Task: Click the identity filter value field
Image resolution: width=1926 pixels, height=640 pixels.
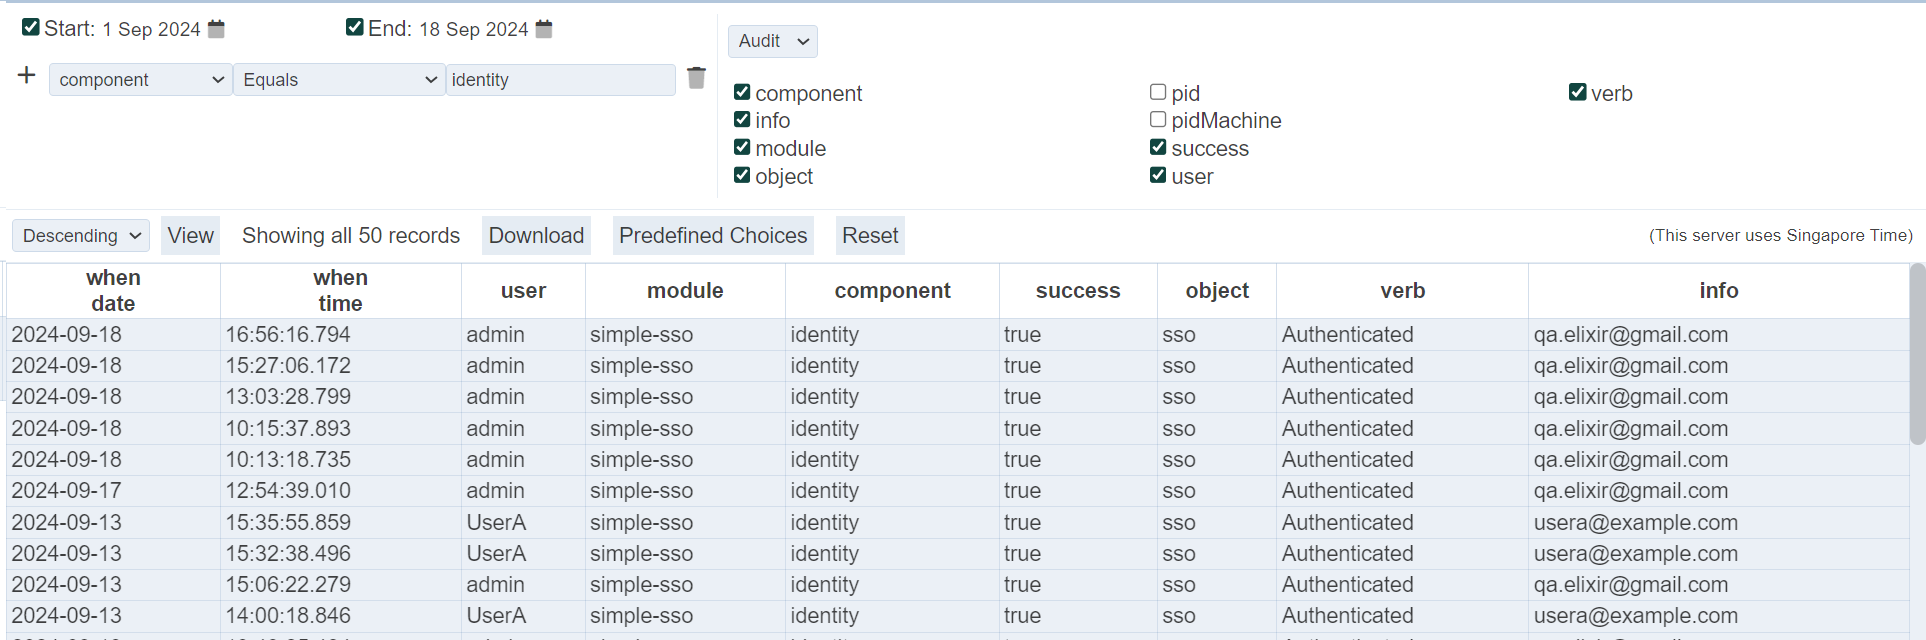Action: (560, 80)
